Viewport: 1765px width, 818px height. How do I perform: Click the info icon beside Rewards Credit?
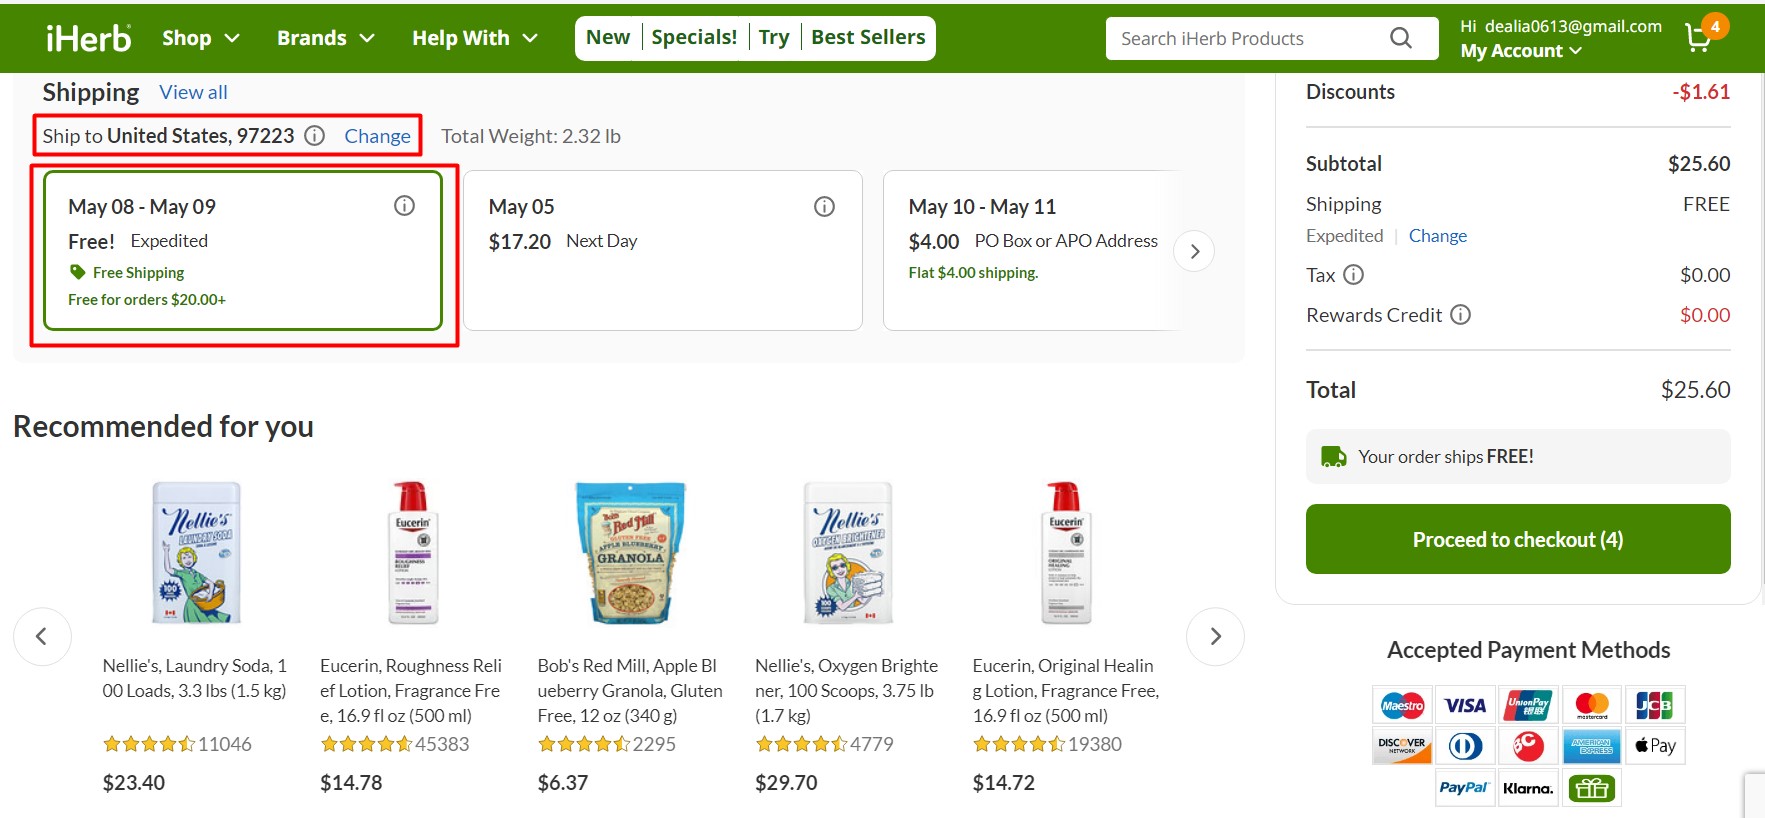1461,314
